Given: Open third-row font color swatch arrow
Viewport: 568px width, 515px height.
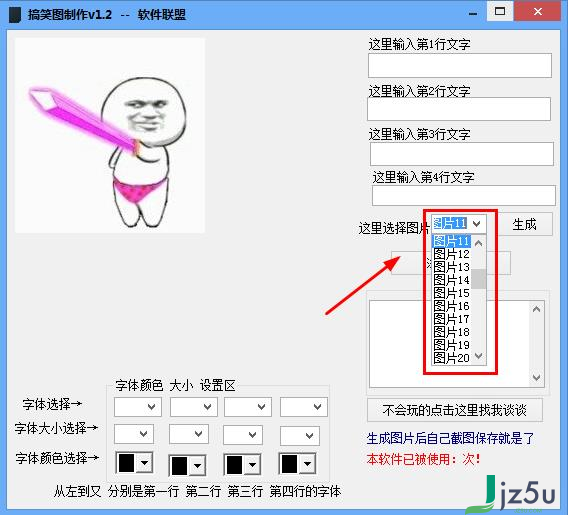Looking at the screenshot, I should [x=252, y=465].
